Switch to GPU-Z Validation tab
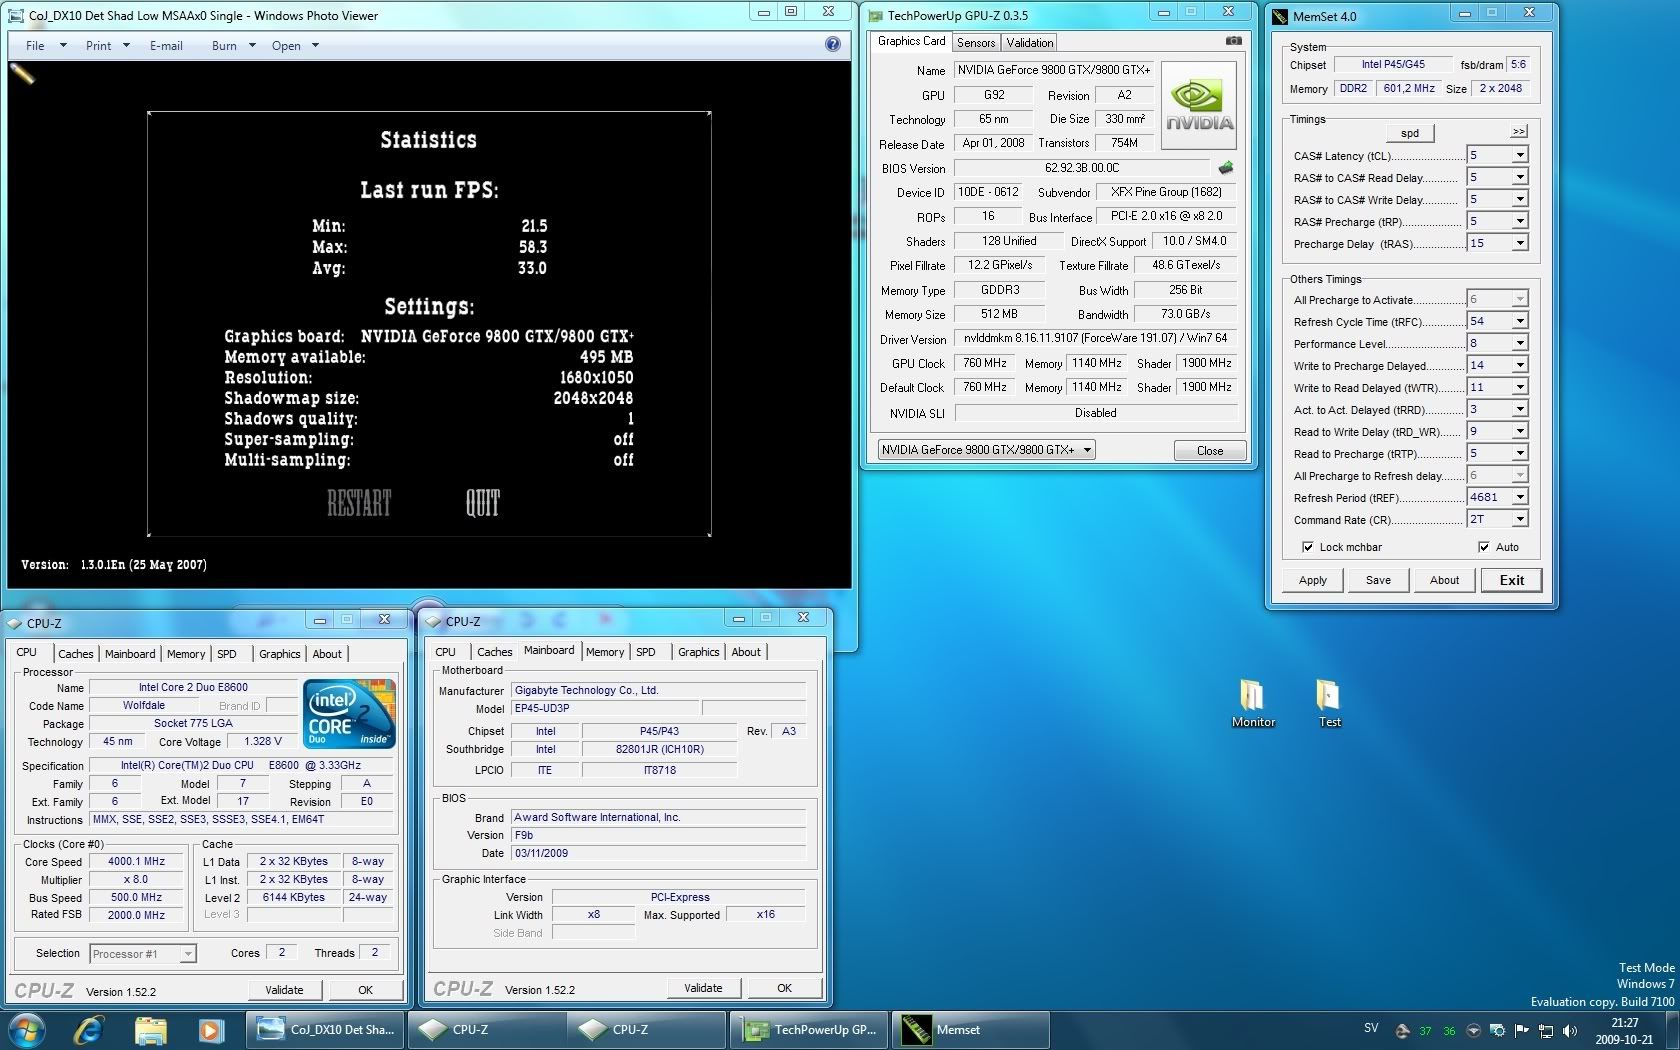Image resolution: width=1680 pixels, height=1050 pixels. [1030, 42]
